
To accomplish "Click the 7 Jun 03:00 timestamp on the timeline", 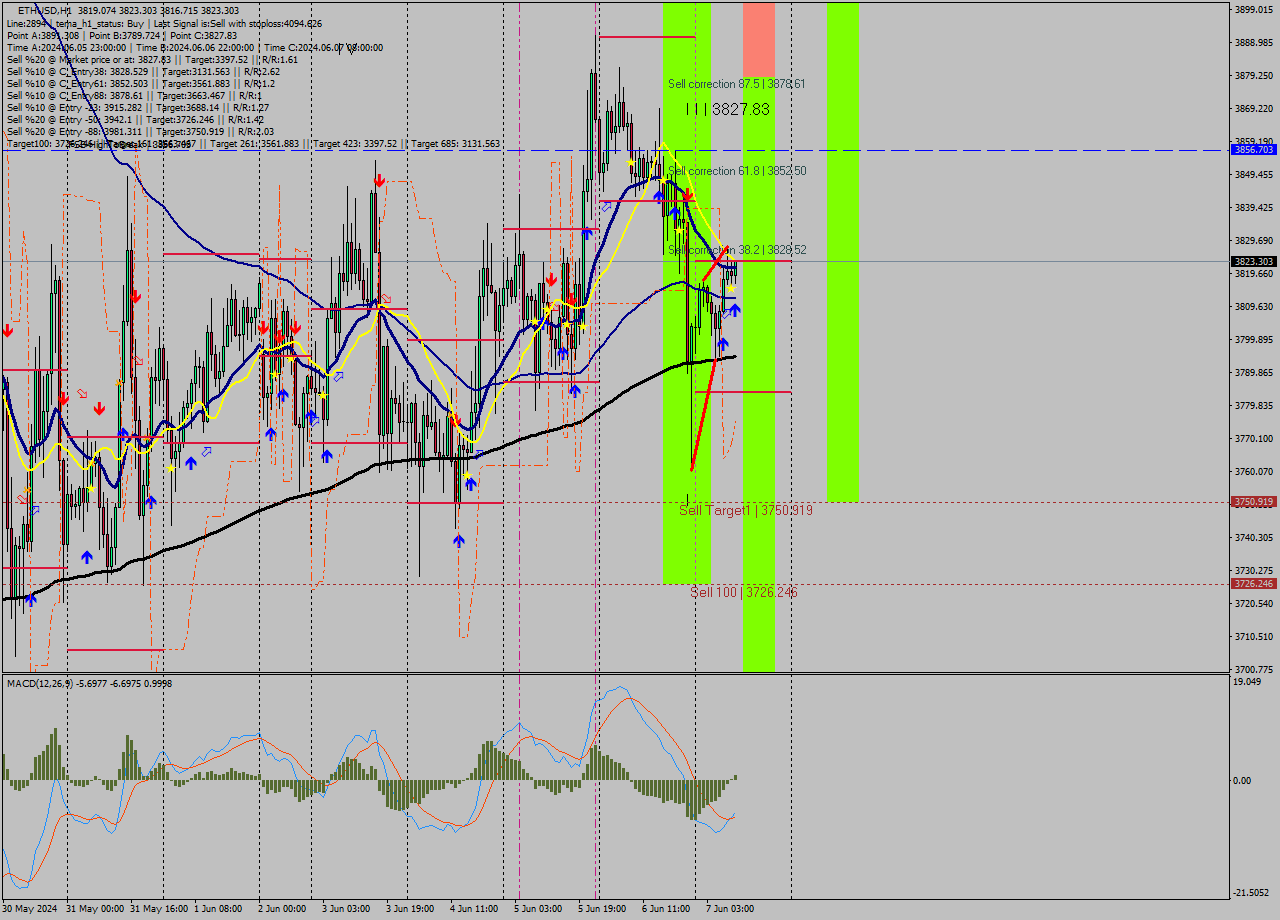I will (x=732, y=909).
